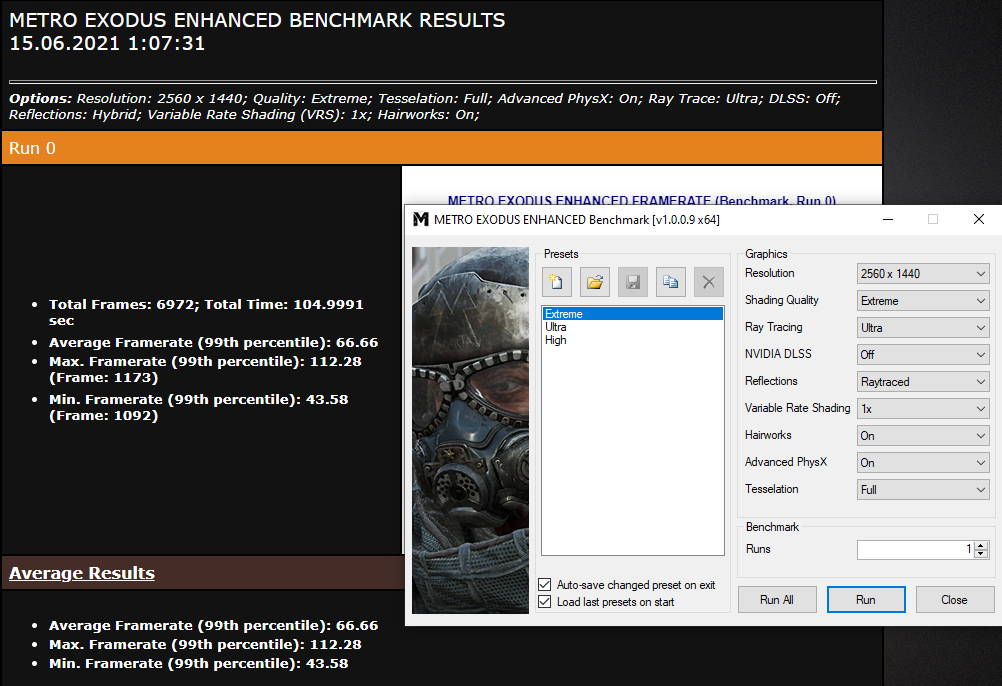Open the Hairworks dropdown
Screen dimensions: 1002x686
click(923, 436)
